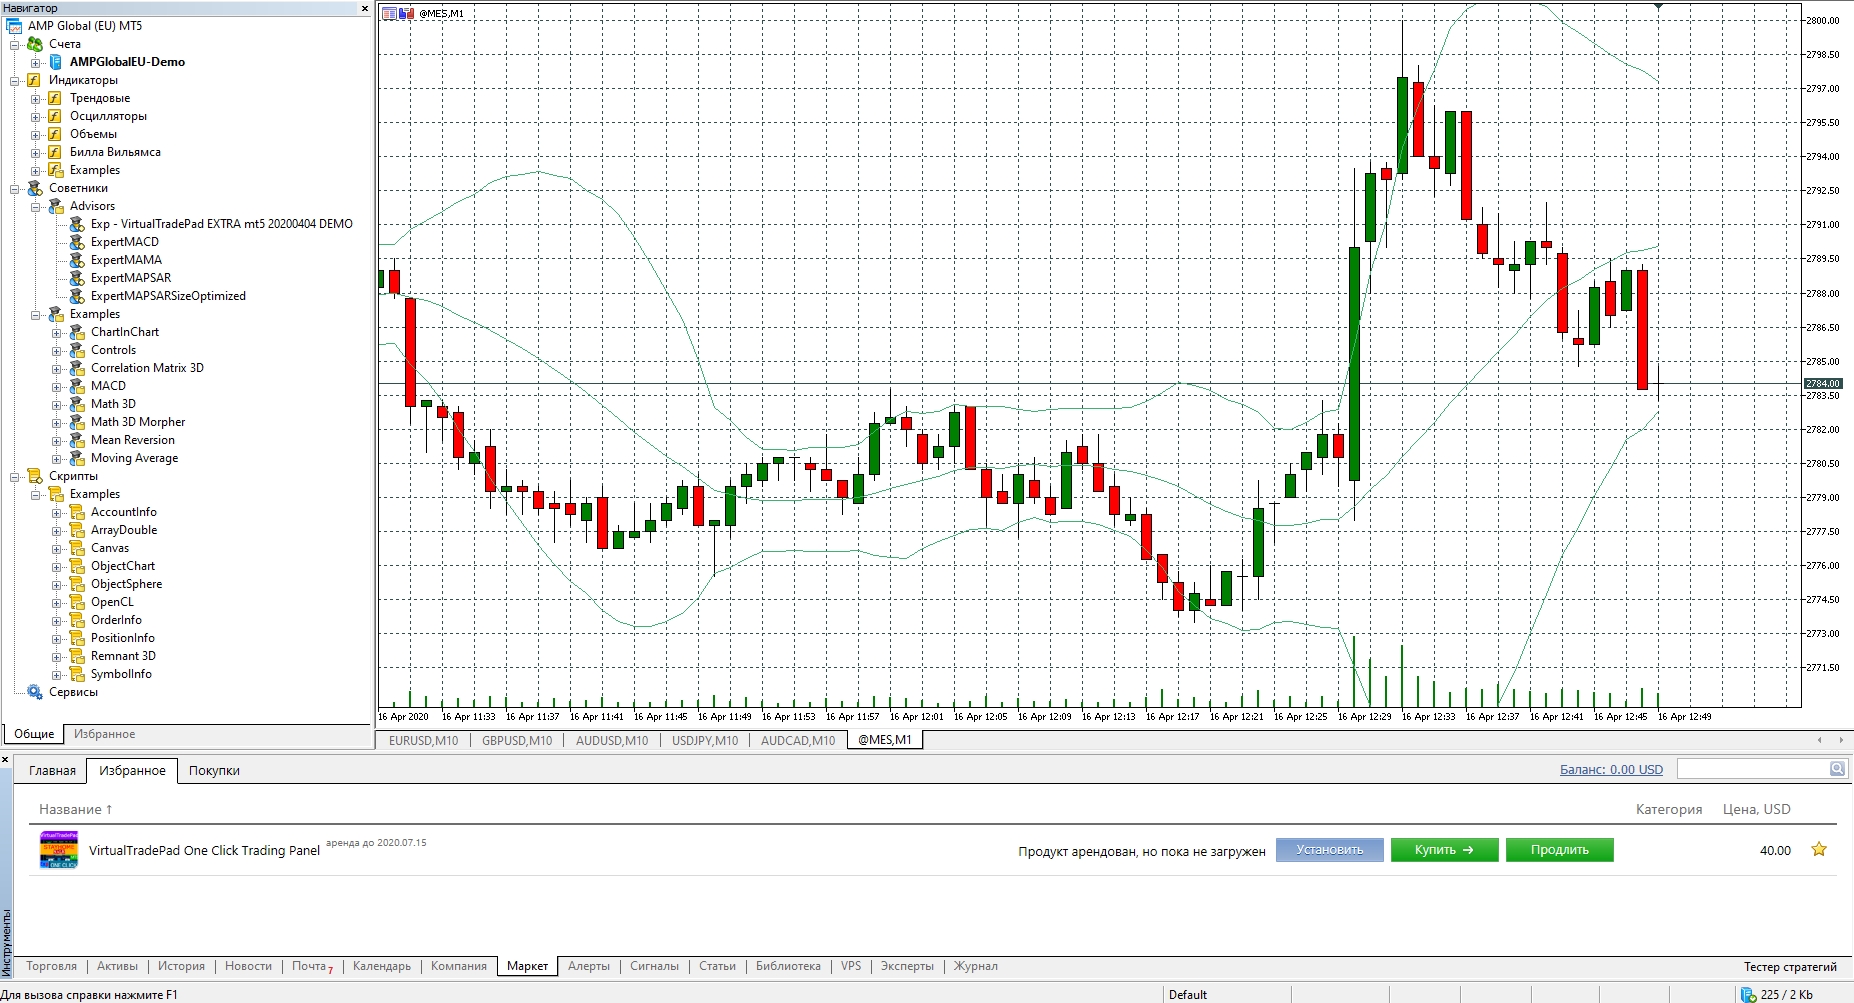Screen dimensions: 1854x1003
Task: Collapse the Advisors tree folder
Action: pyautogui.click(x=36, y=207)
